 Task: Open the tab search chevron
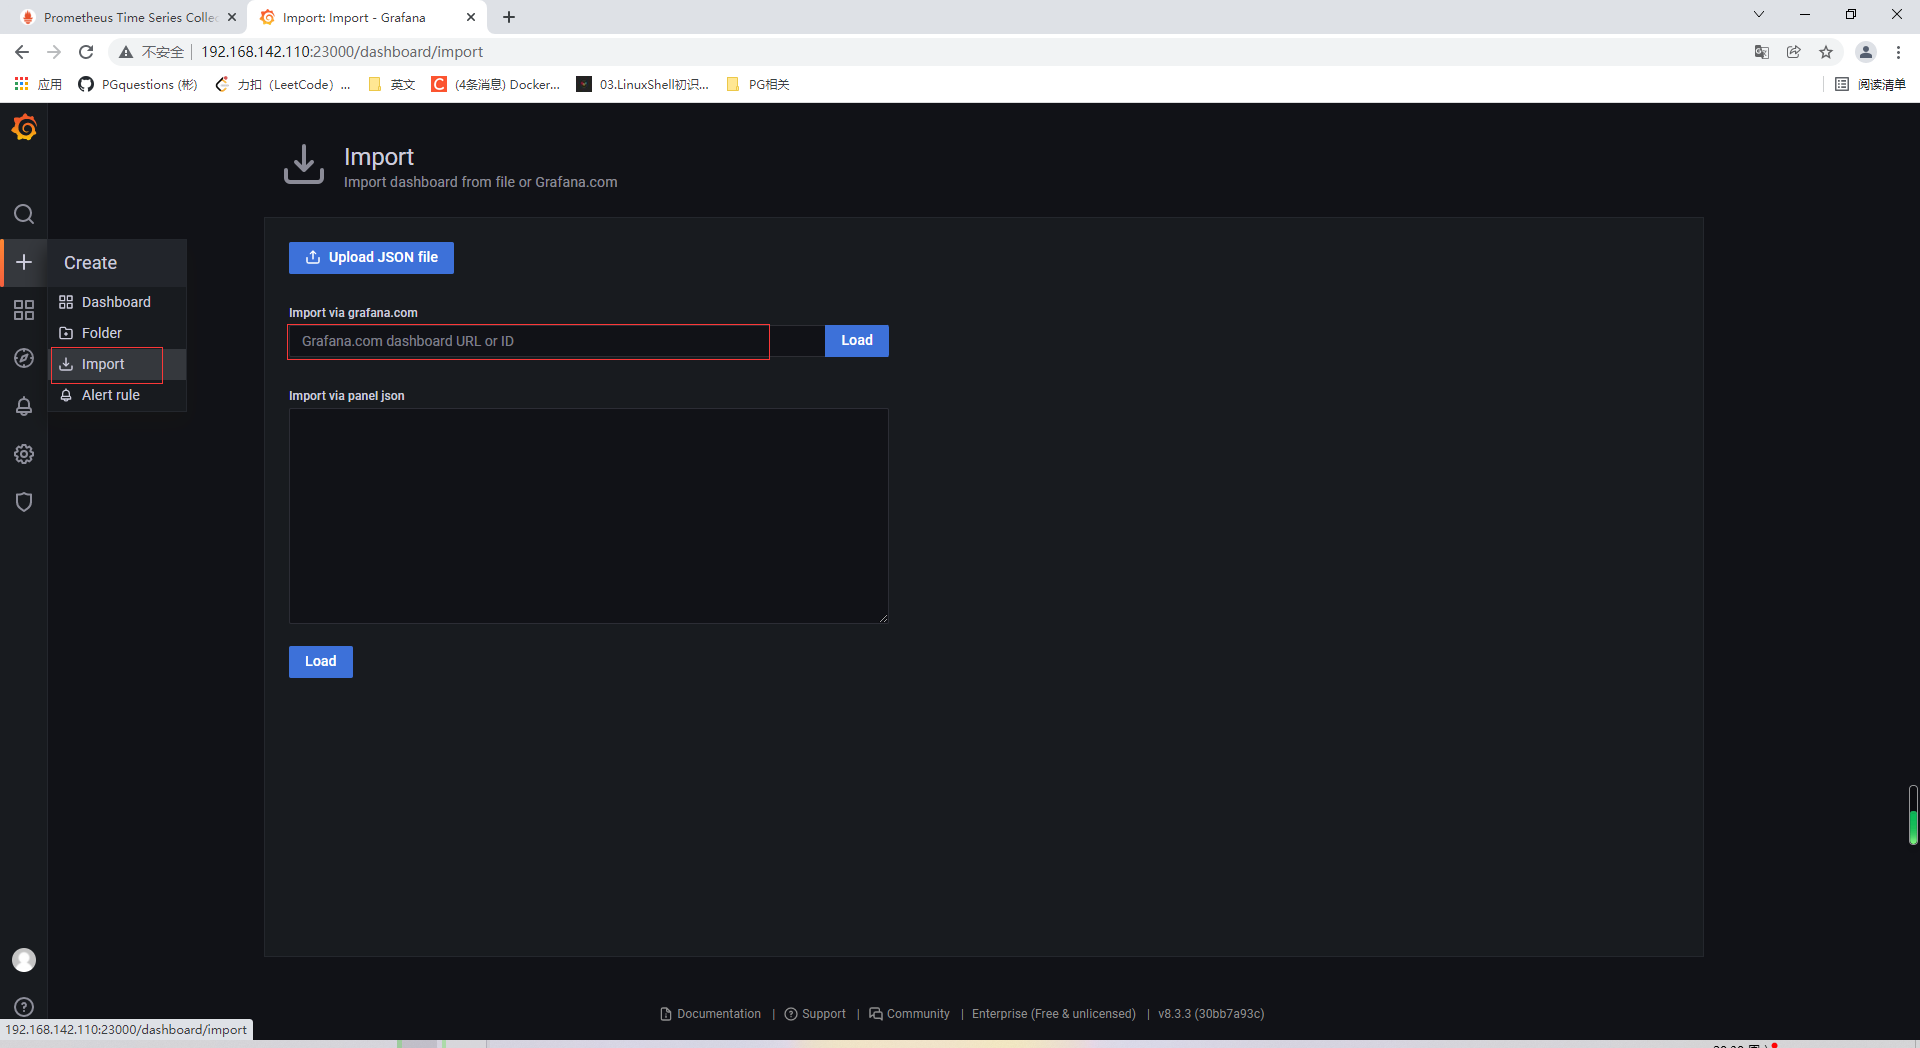1759,15
